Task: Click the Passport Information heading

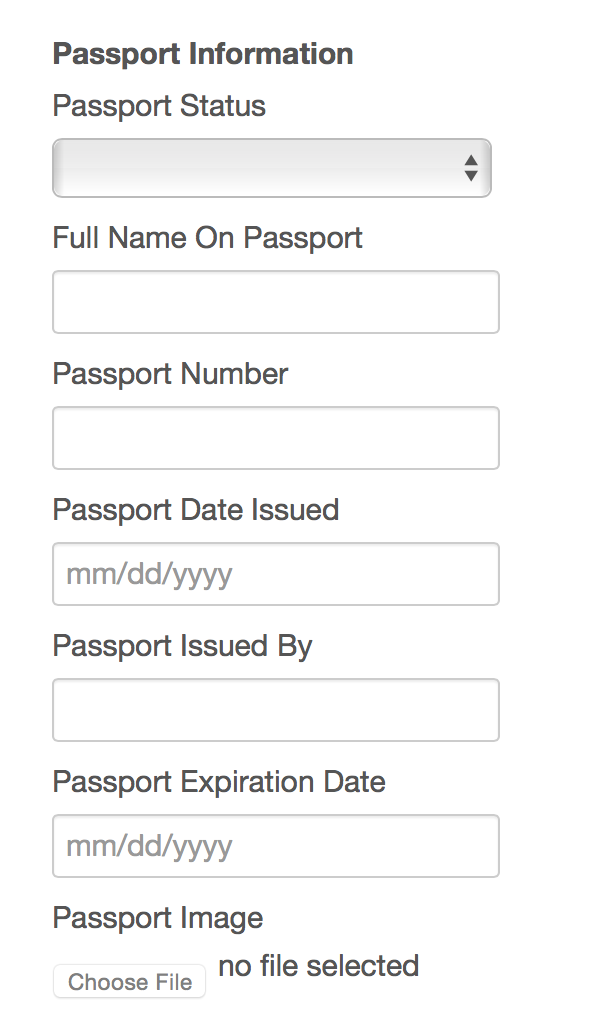Action: pyautogui.click(x=202, y=54)
